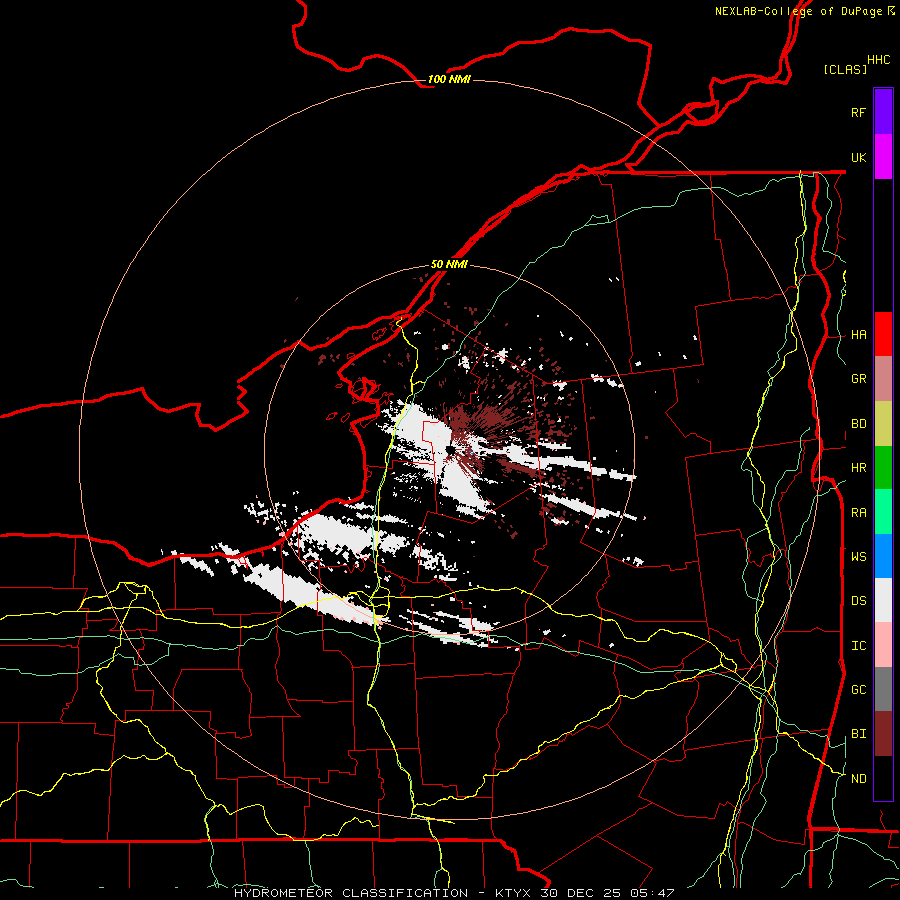Click the DS legend label
Viewport: 900px width, 900px height.
coord(858,601)
